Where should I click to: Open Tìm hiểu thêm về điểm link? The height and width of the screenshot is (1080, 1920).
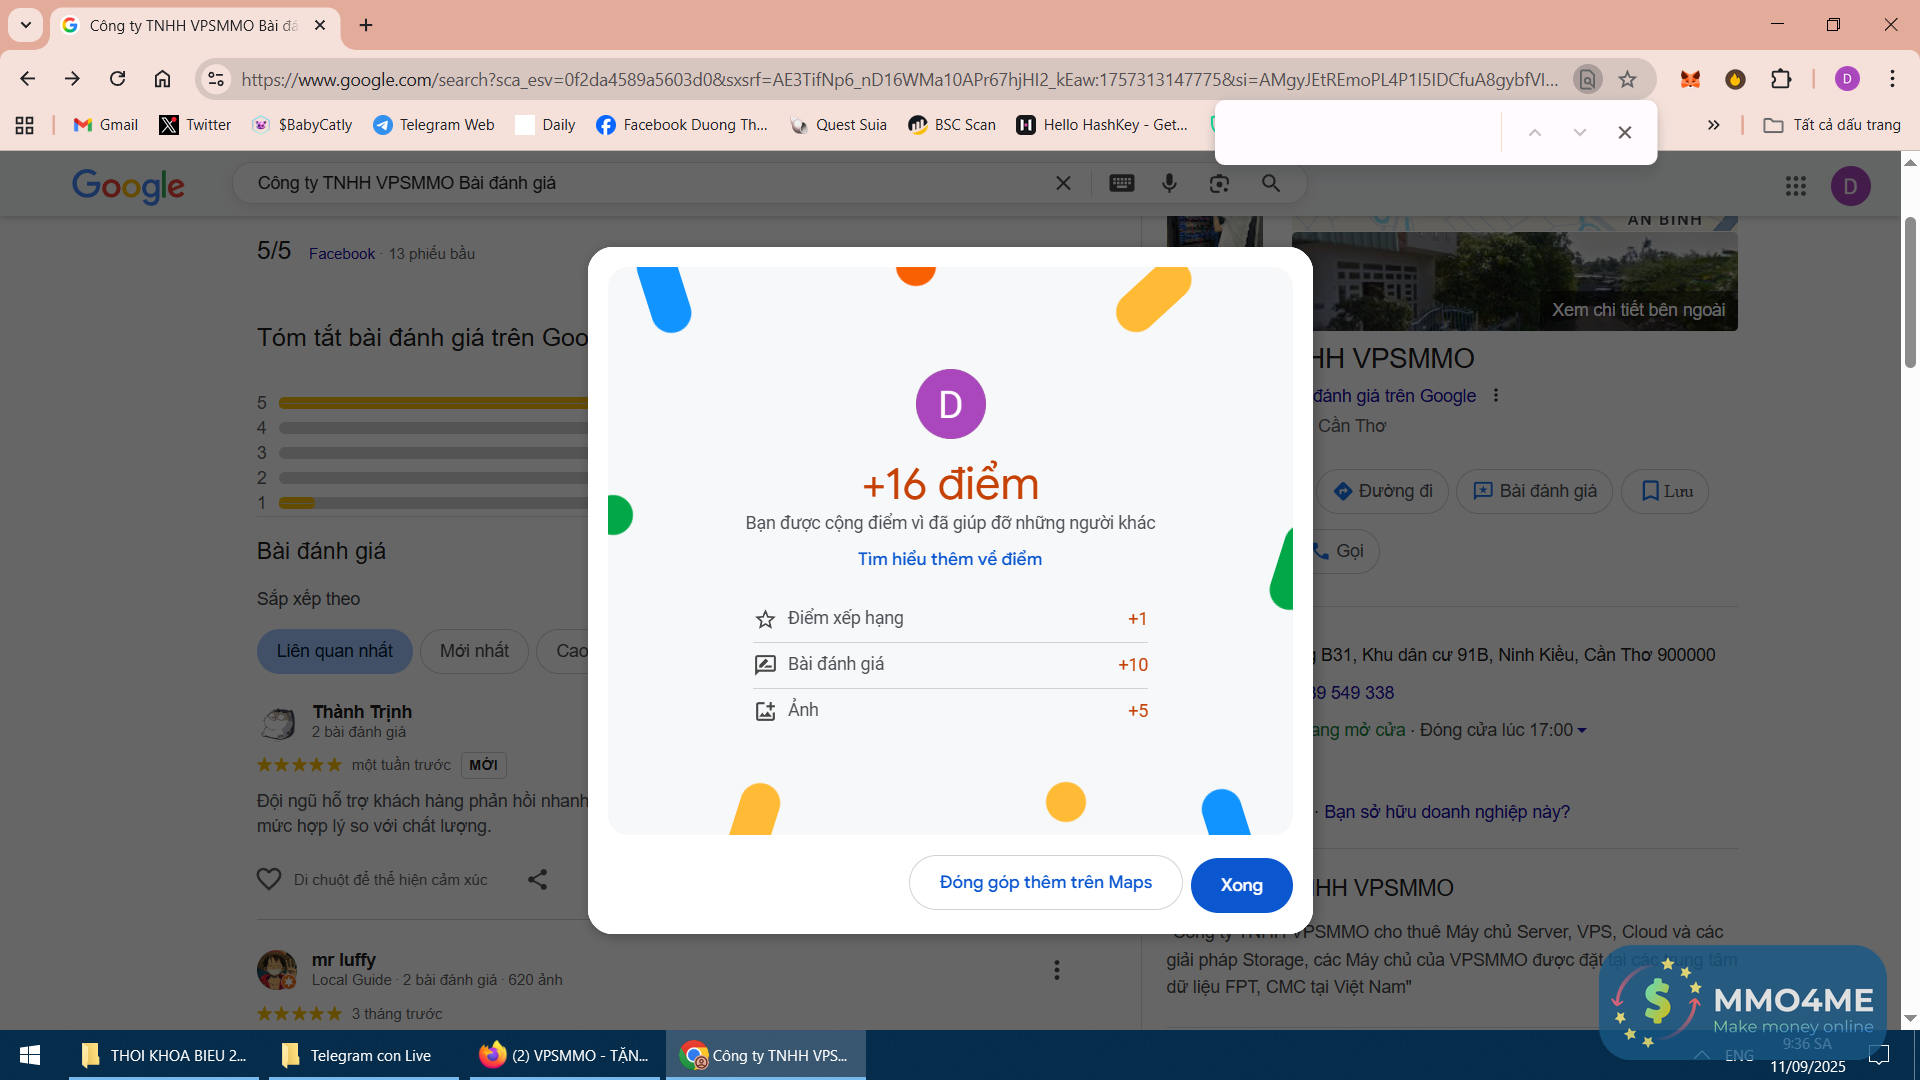949,559
